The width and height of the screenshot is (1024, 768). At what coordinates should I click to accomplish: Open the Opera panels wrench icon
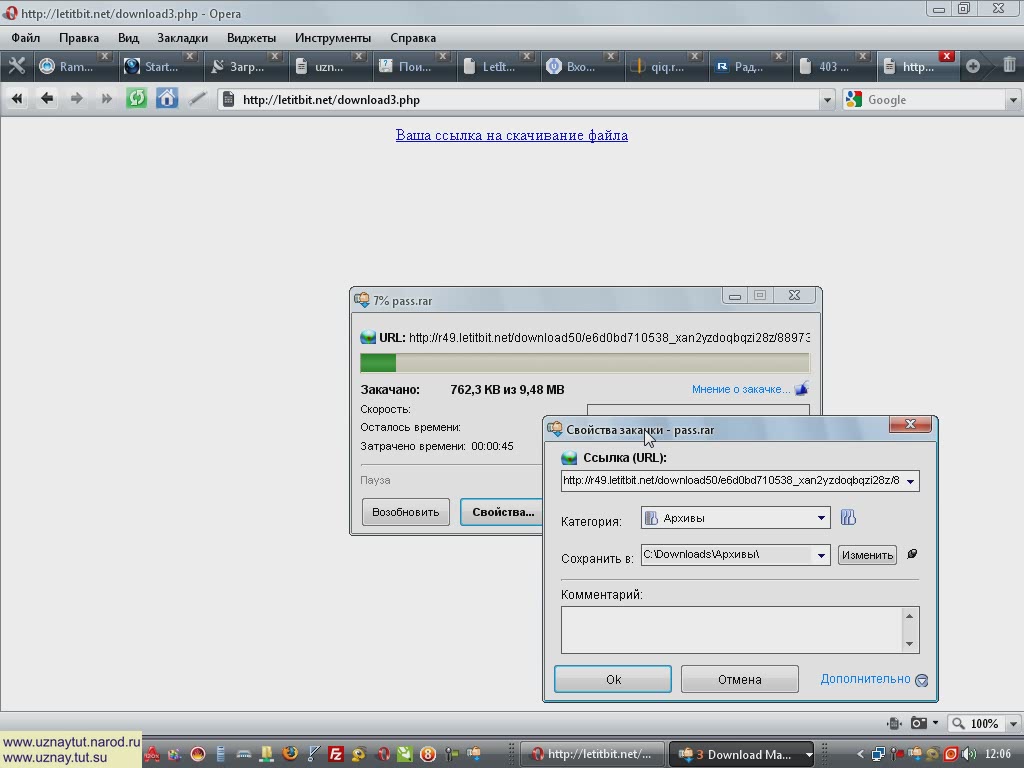(16, 66)
